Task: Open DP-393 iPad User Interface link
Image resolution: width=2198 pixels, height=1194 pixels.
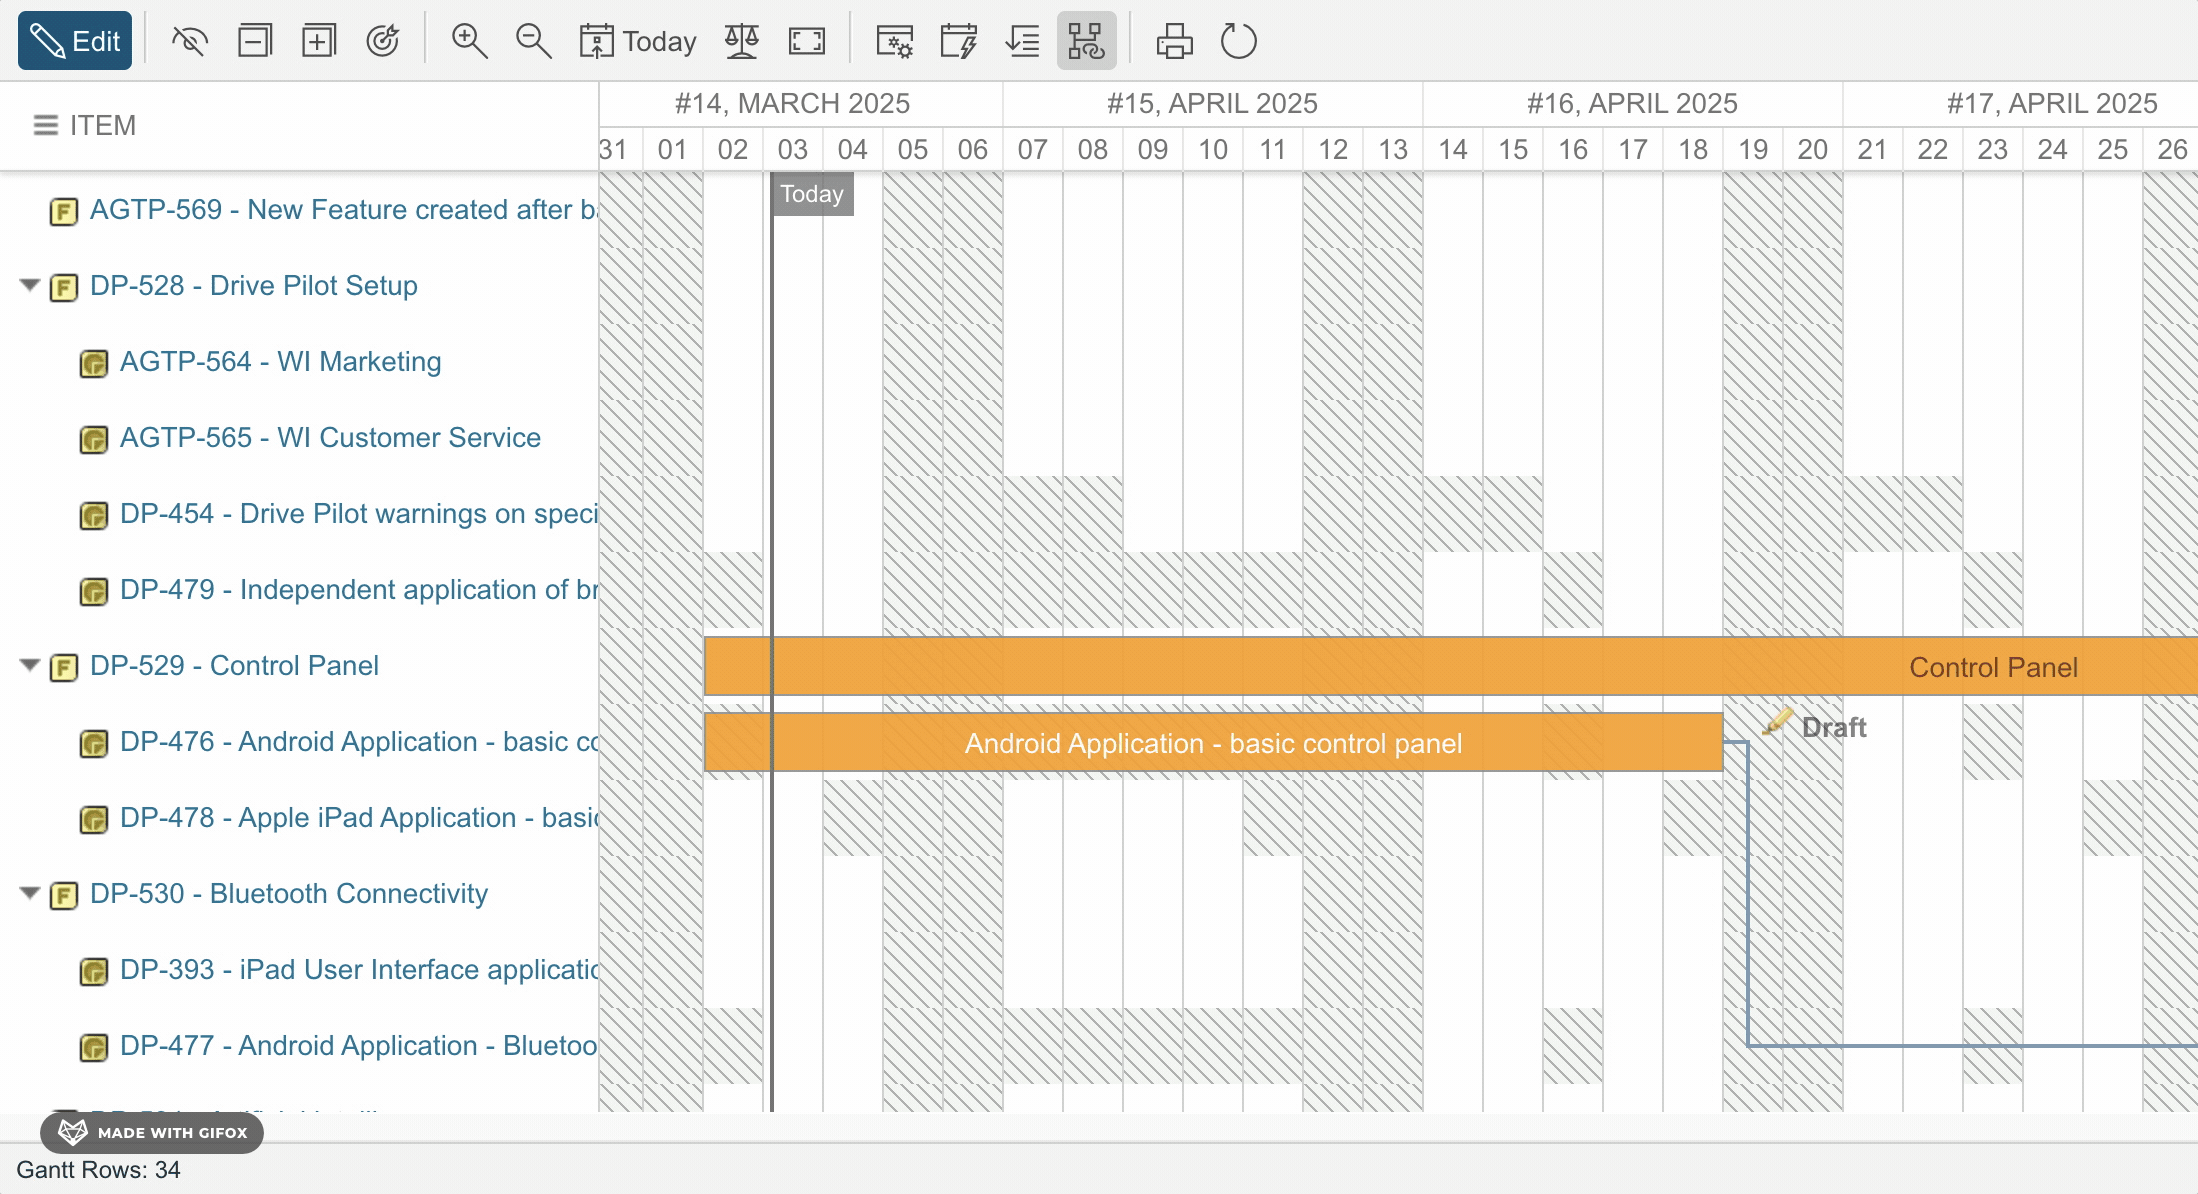Action: [x=358, y=970]
